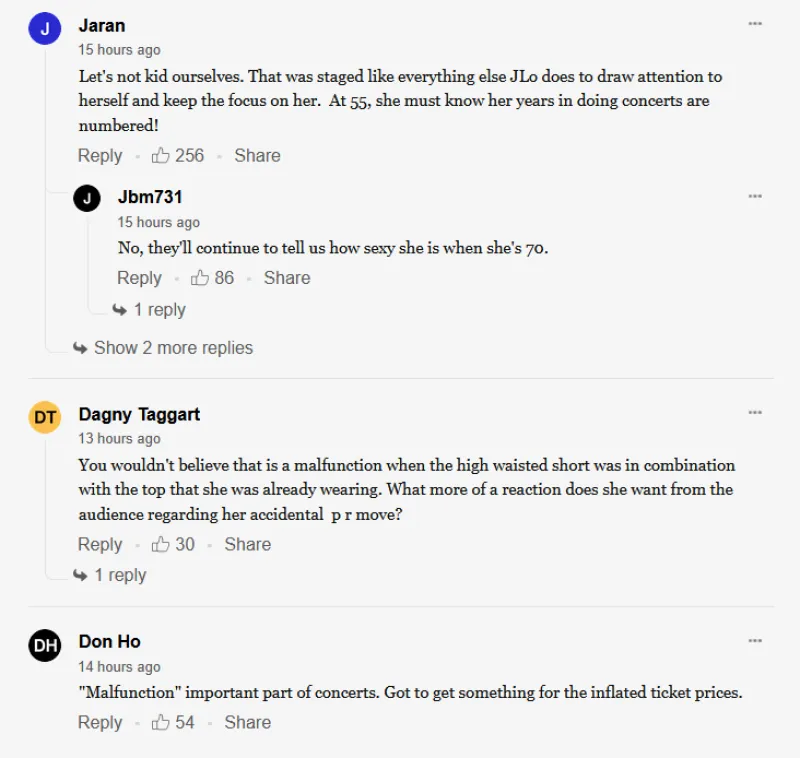The height and width of the screenshot is (758, 800).
Task: Share Jaran's comment
Action: click(x=257, y=156)
